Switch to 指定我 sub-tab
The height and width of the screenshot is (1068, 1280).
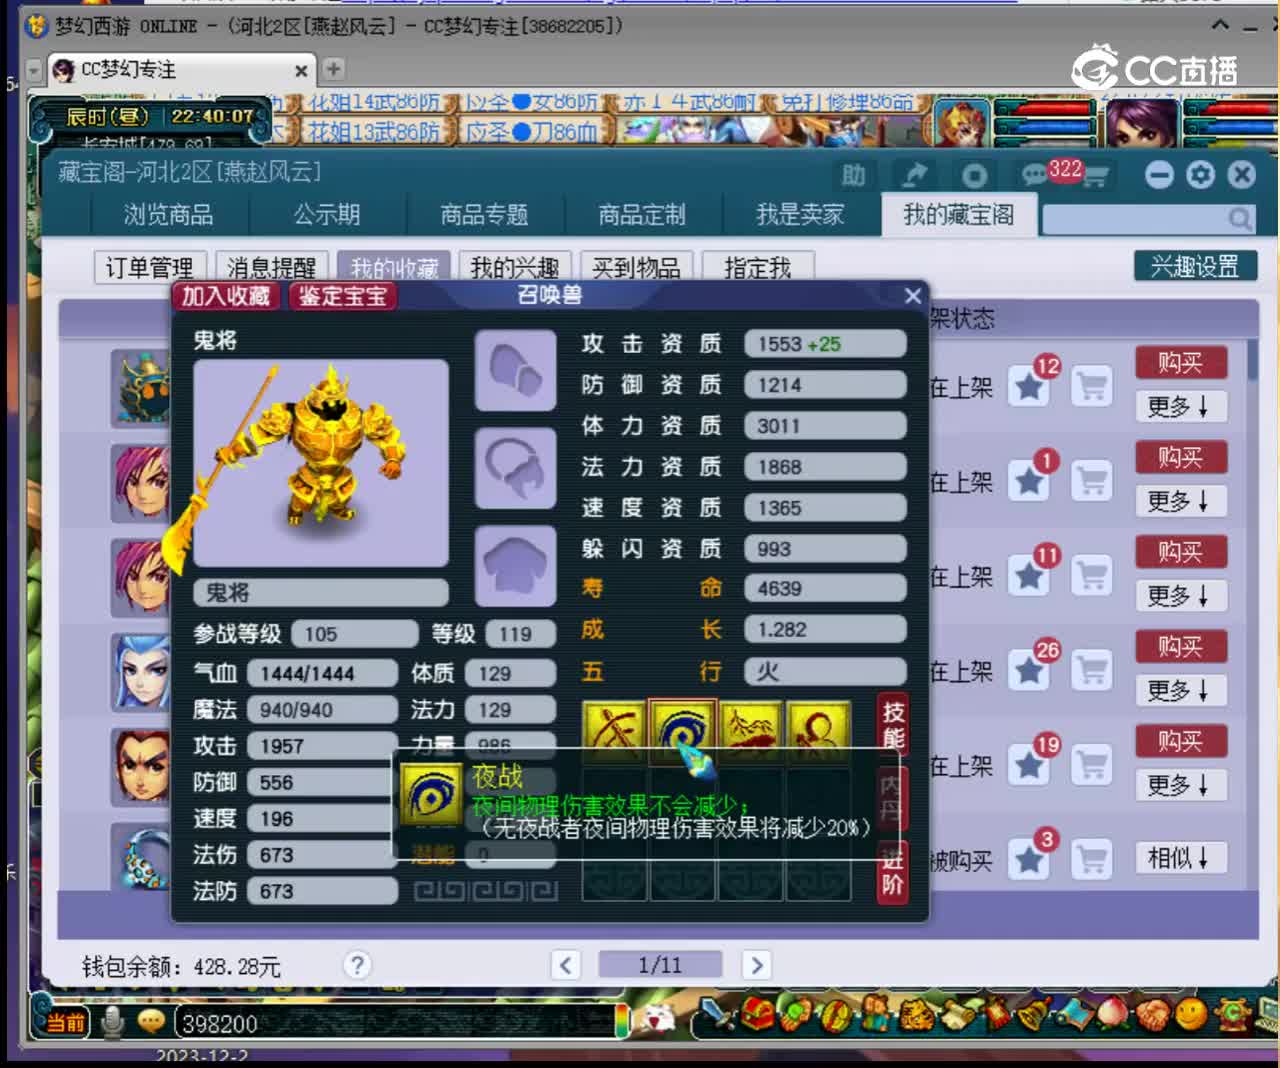tap(757, 267)
